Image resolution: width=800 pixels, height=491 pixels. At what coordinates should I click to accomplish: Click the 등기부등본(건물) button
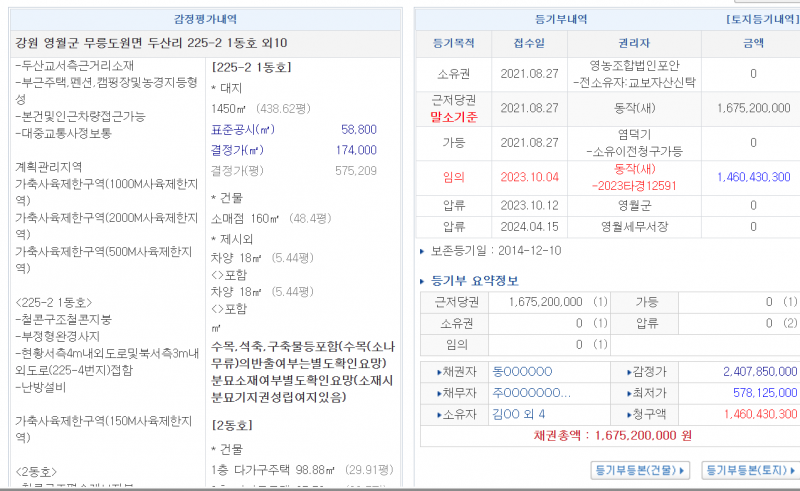642,469
